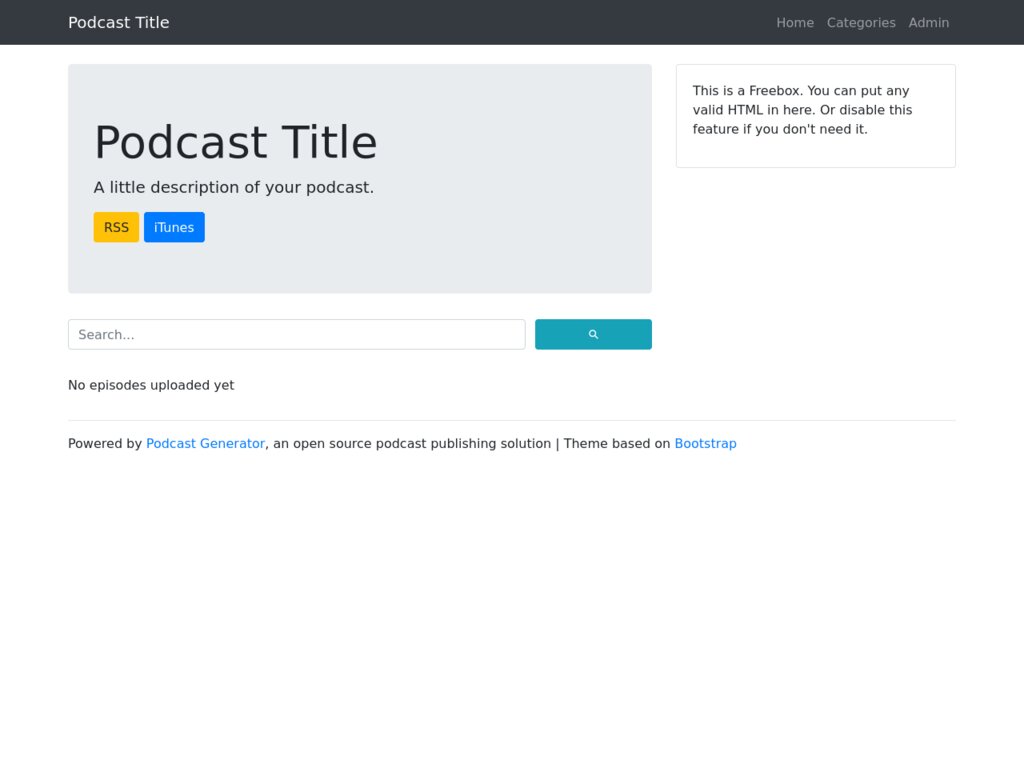Open the Categories nav item
Viewport: 1024px width, 768px height.
(861, 22)
